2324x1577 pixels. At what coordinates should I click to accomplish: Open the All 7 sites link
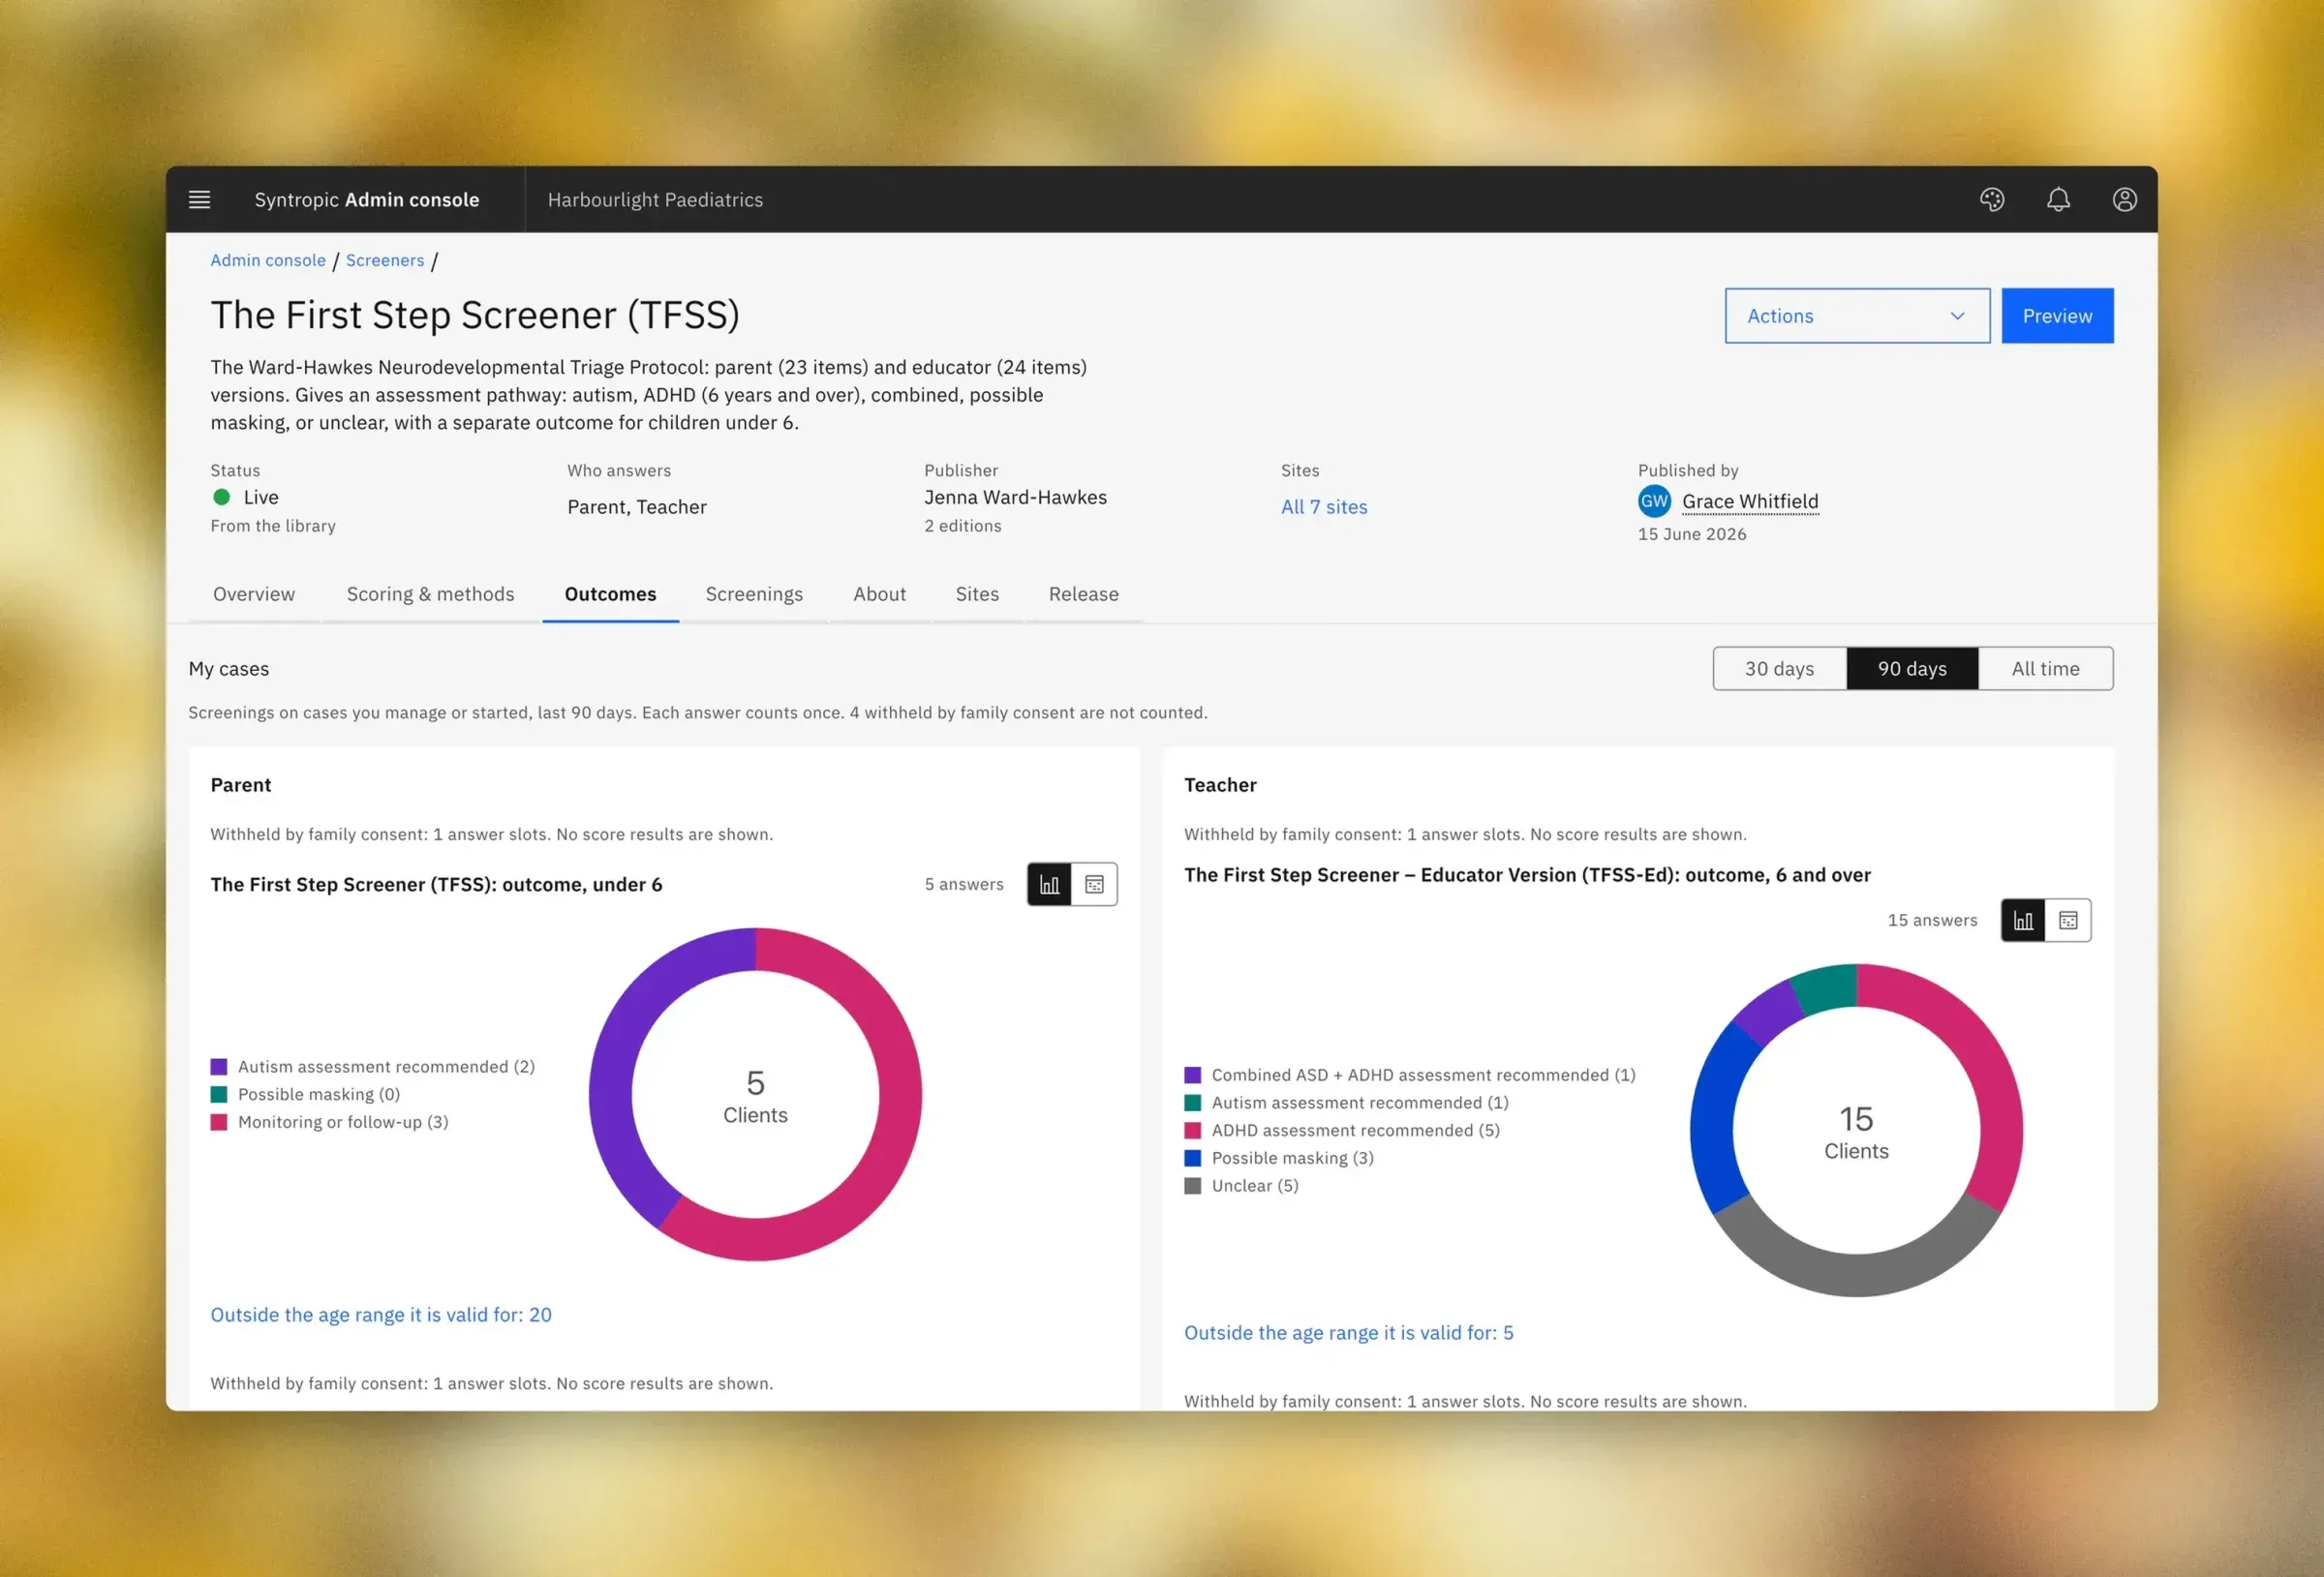(1324, 507)
